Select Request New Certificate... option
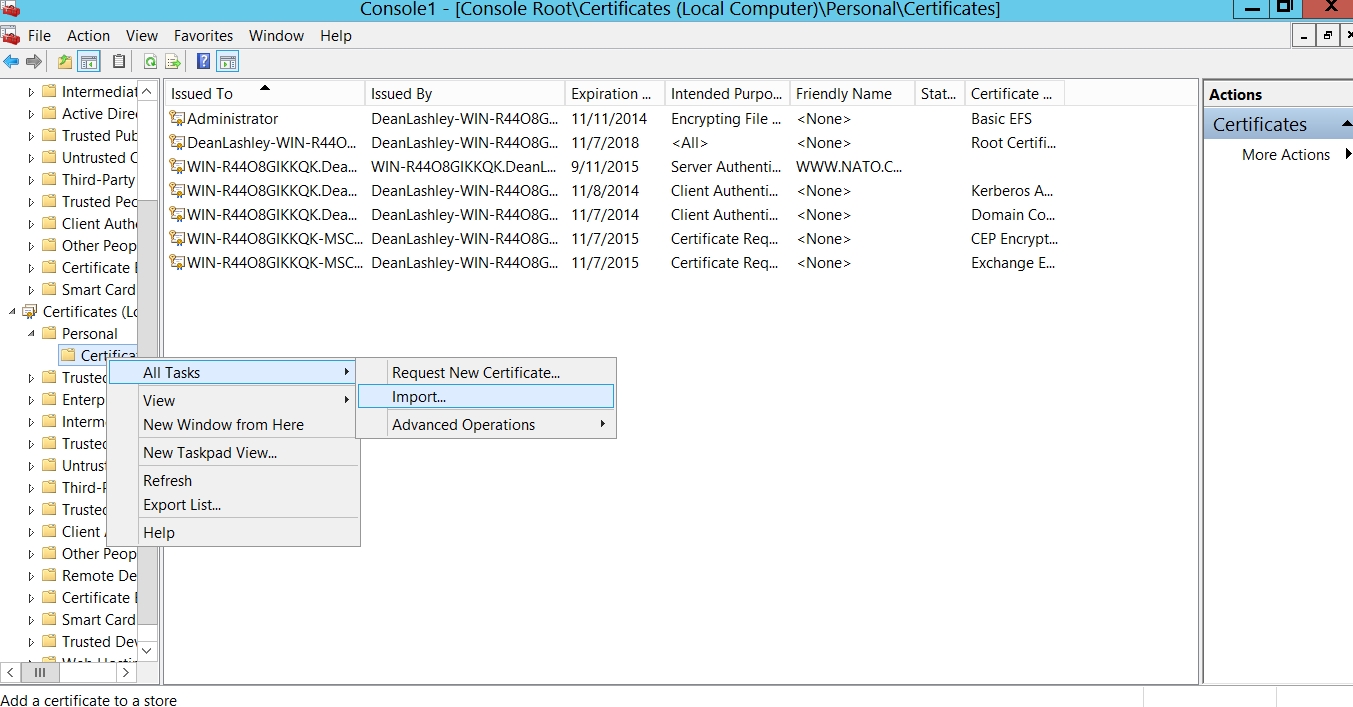The height and width of the screenshot is (707, 1353). [x=475, y=373]
